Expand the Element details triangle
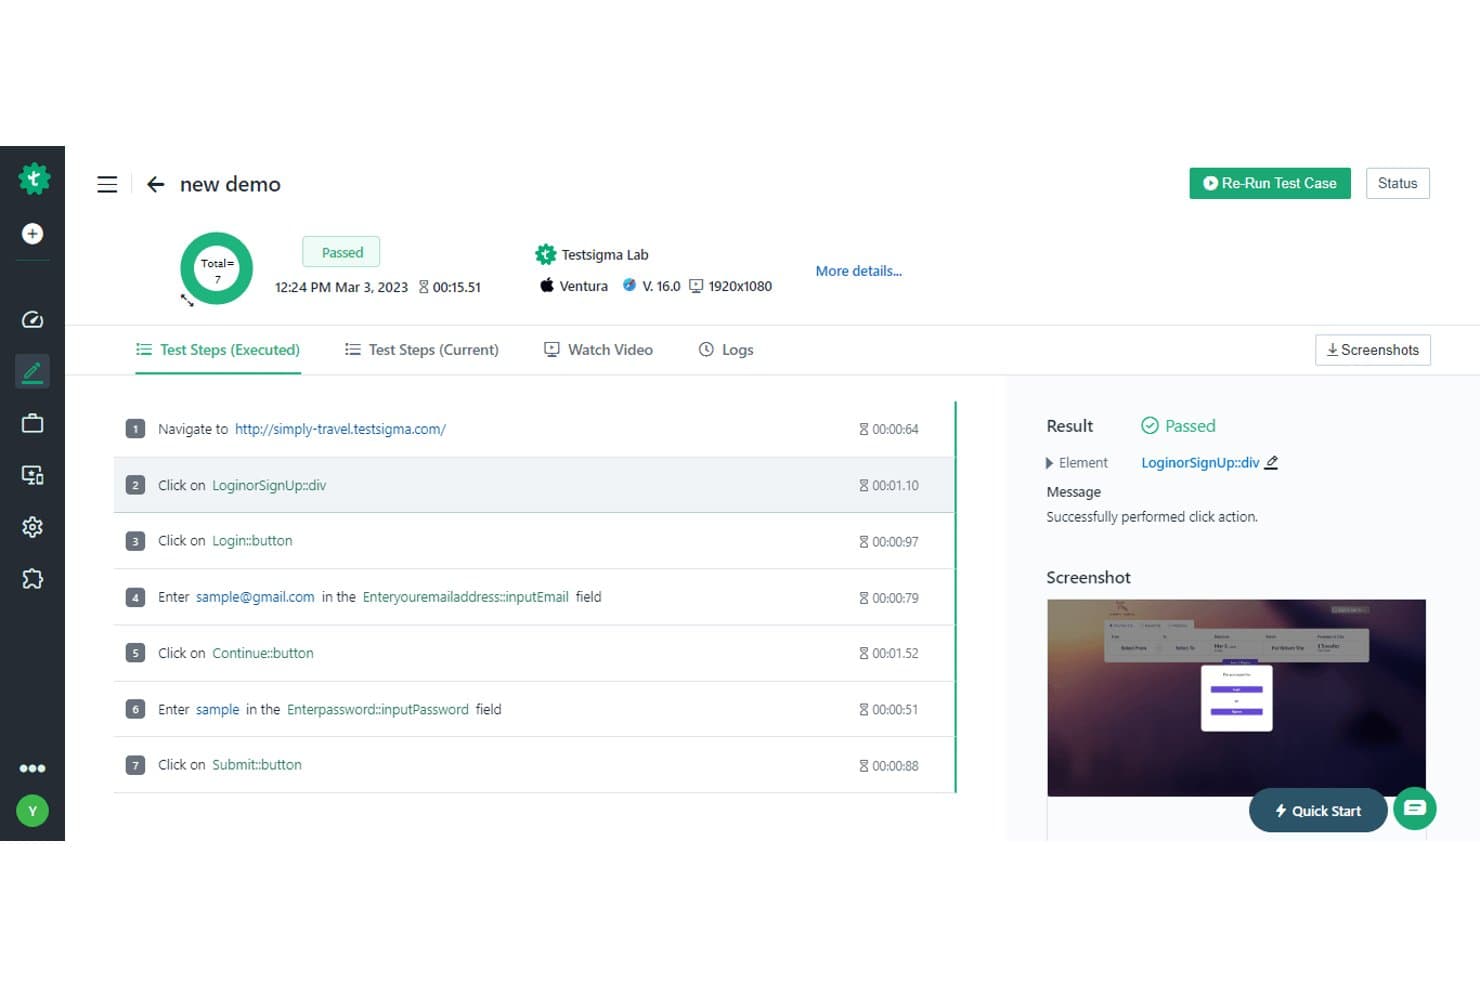This screenshot has width=1480, height=987. (1049, 463)
